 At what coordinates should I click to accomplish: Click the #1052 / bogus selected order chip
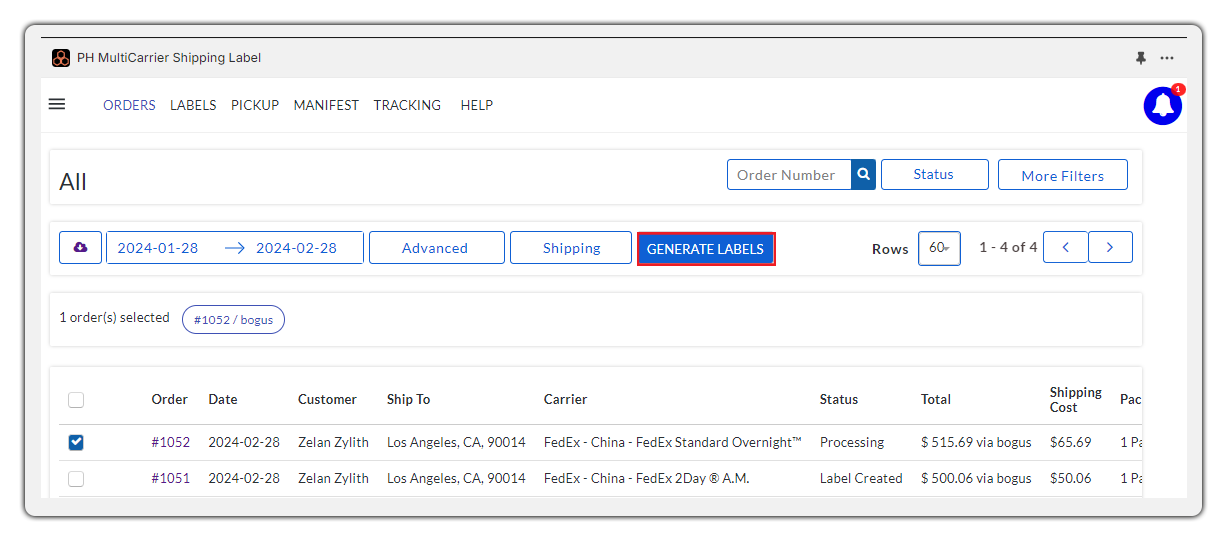point(233,320)
